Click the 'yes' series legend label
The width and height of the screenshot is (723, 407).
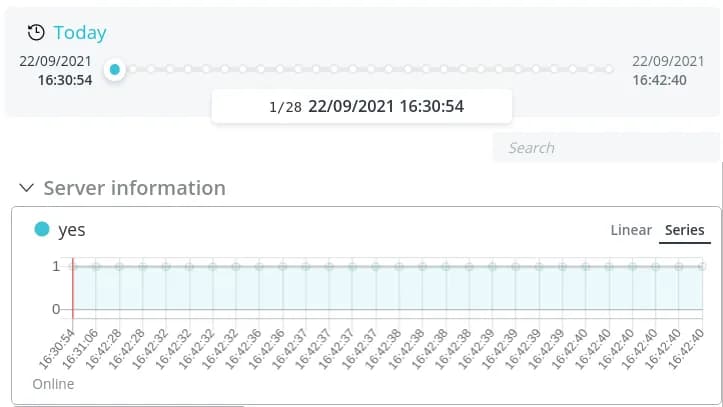72,230
